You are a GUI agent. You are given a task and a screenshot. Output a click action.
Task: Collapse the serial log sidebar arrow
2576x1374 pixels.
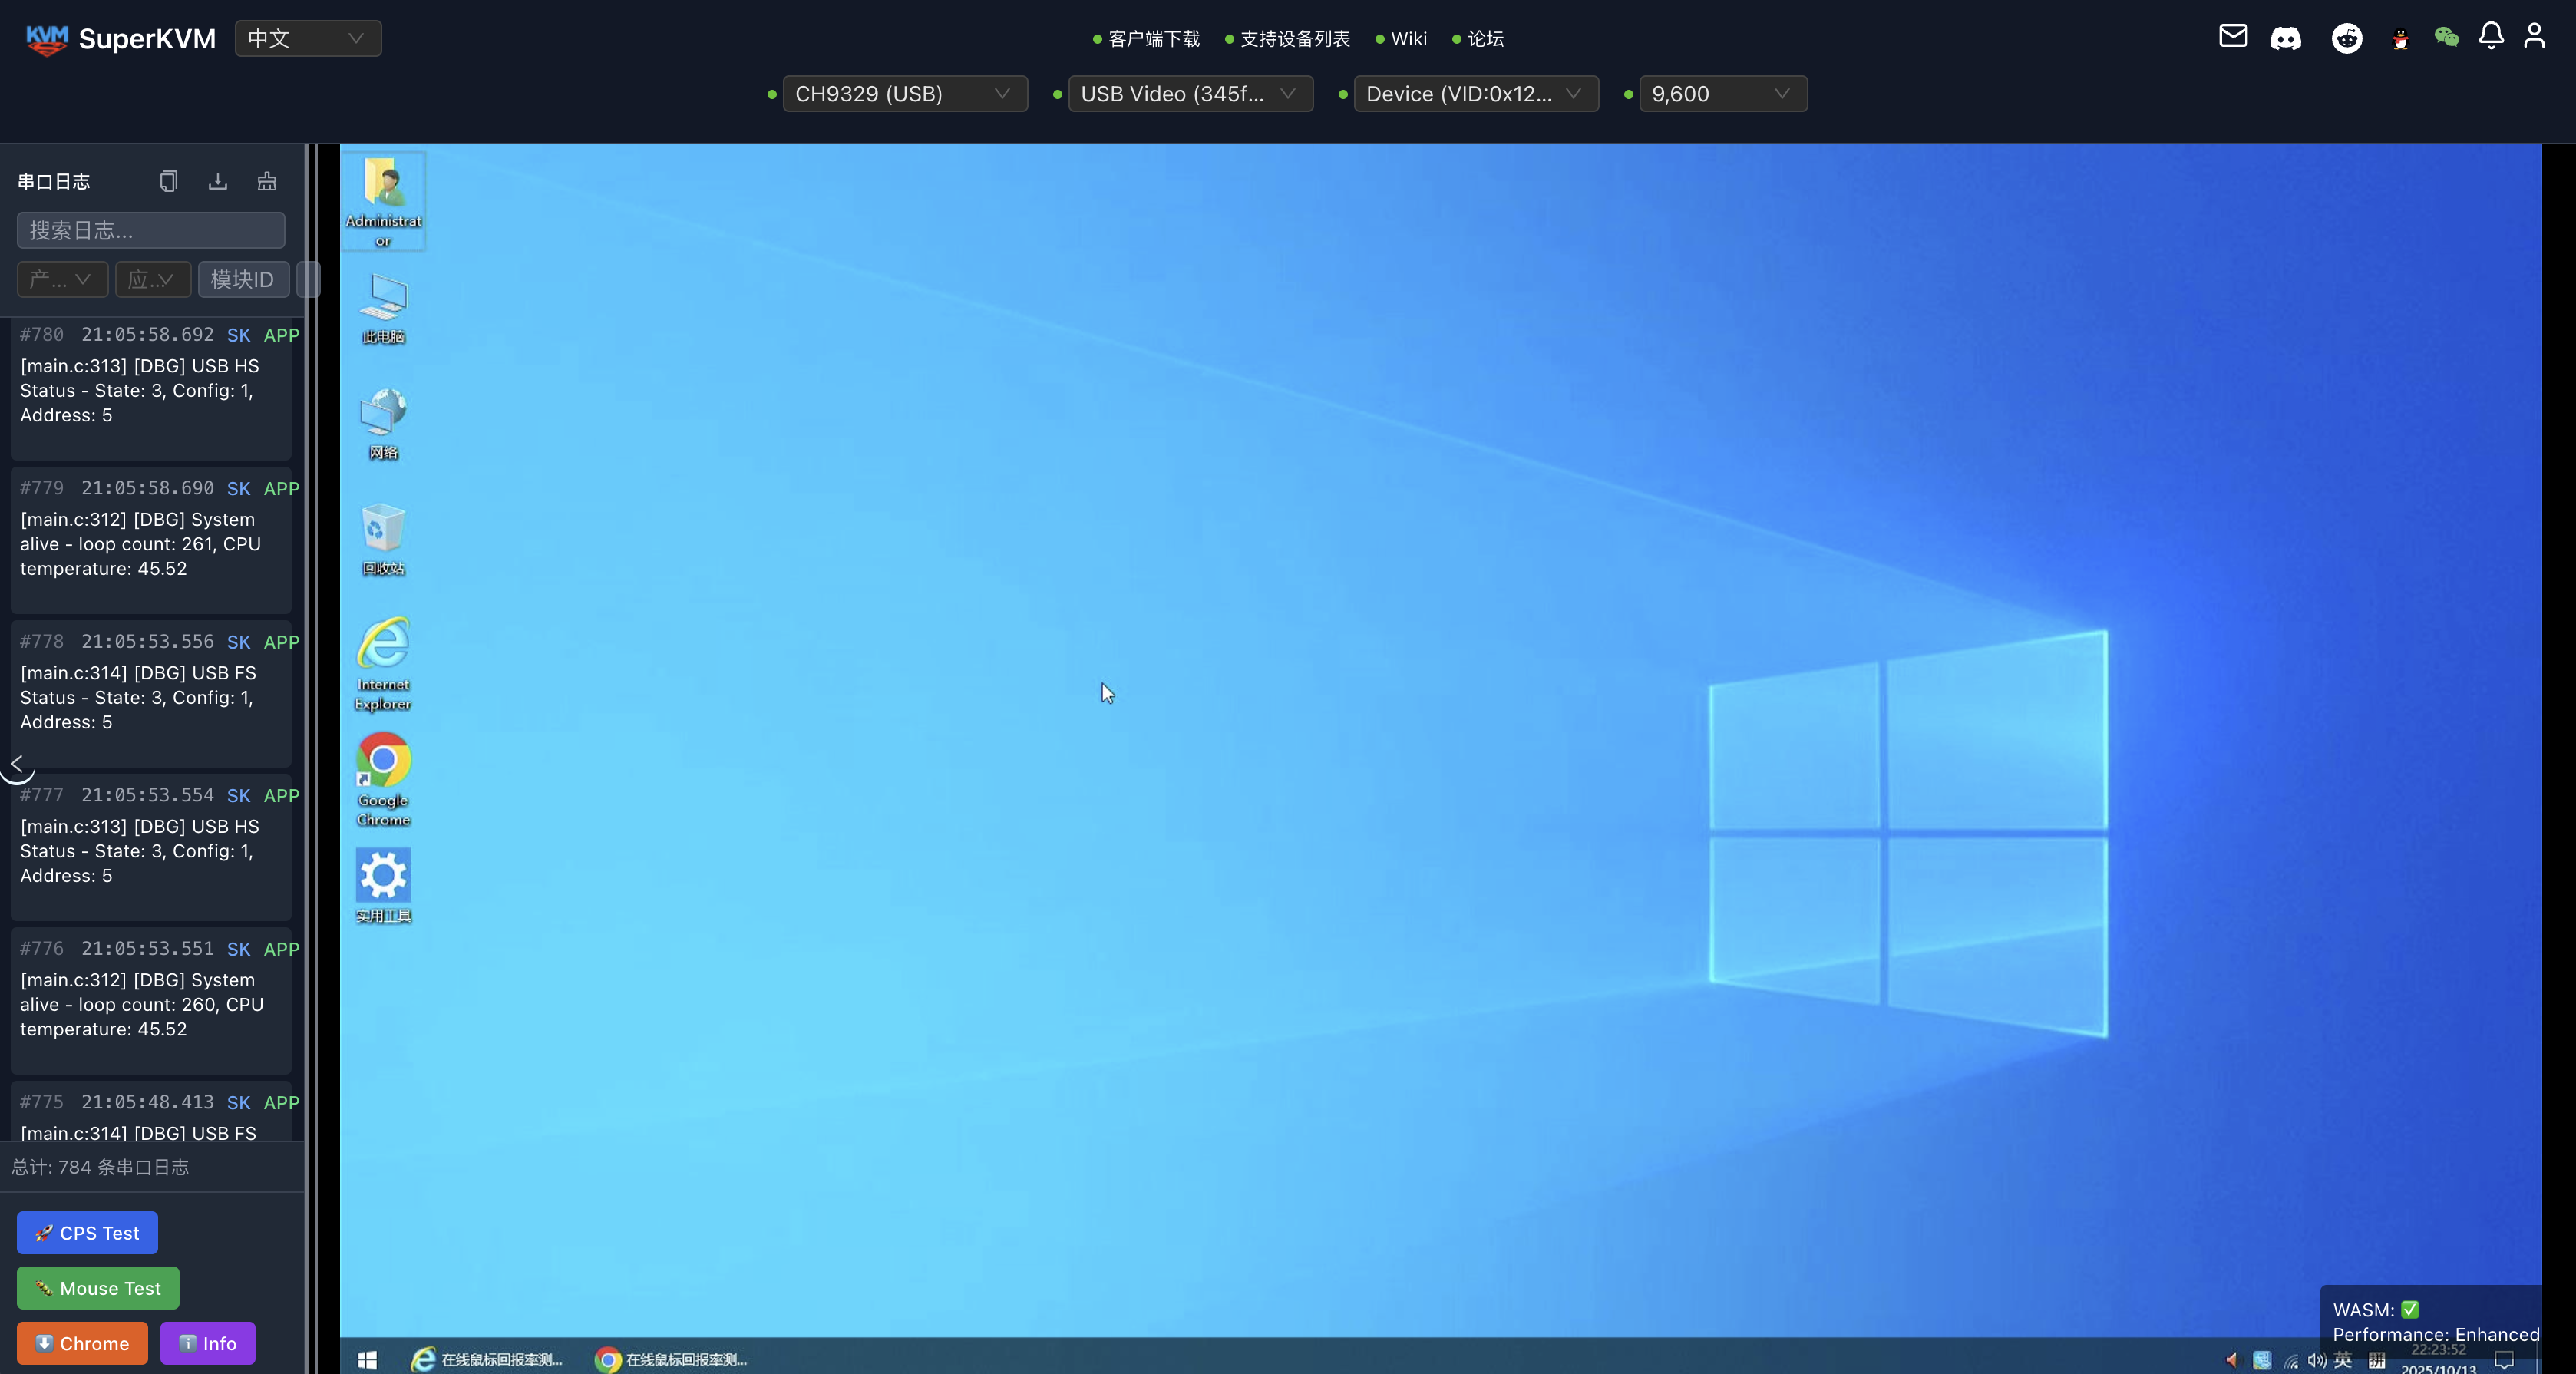pyautogui.click(x=16, y=764)
